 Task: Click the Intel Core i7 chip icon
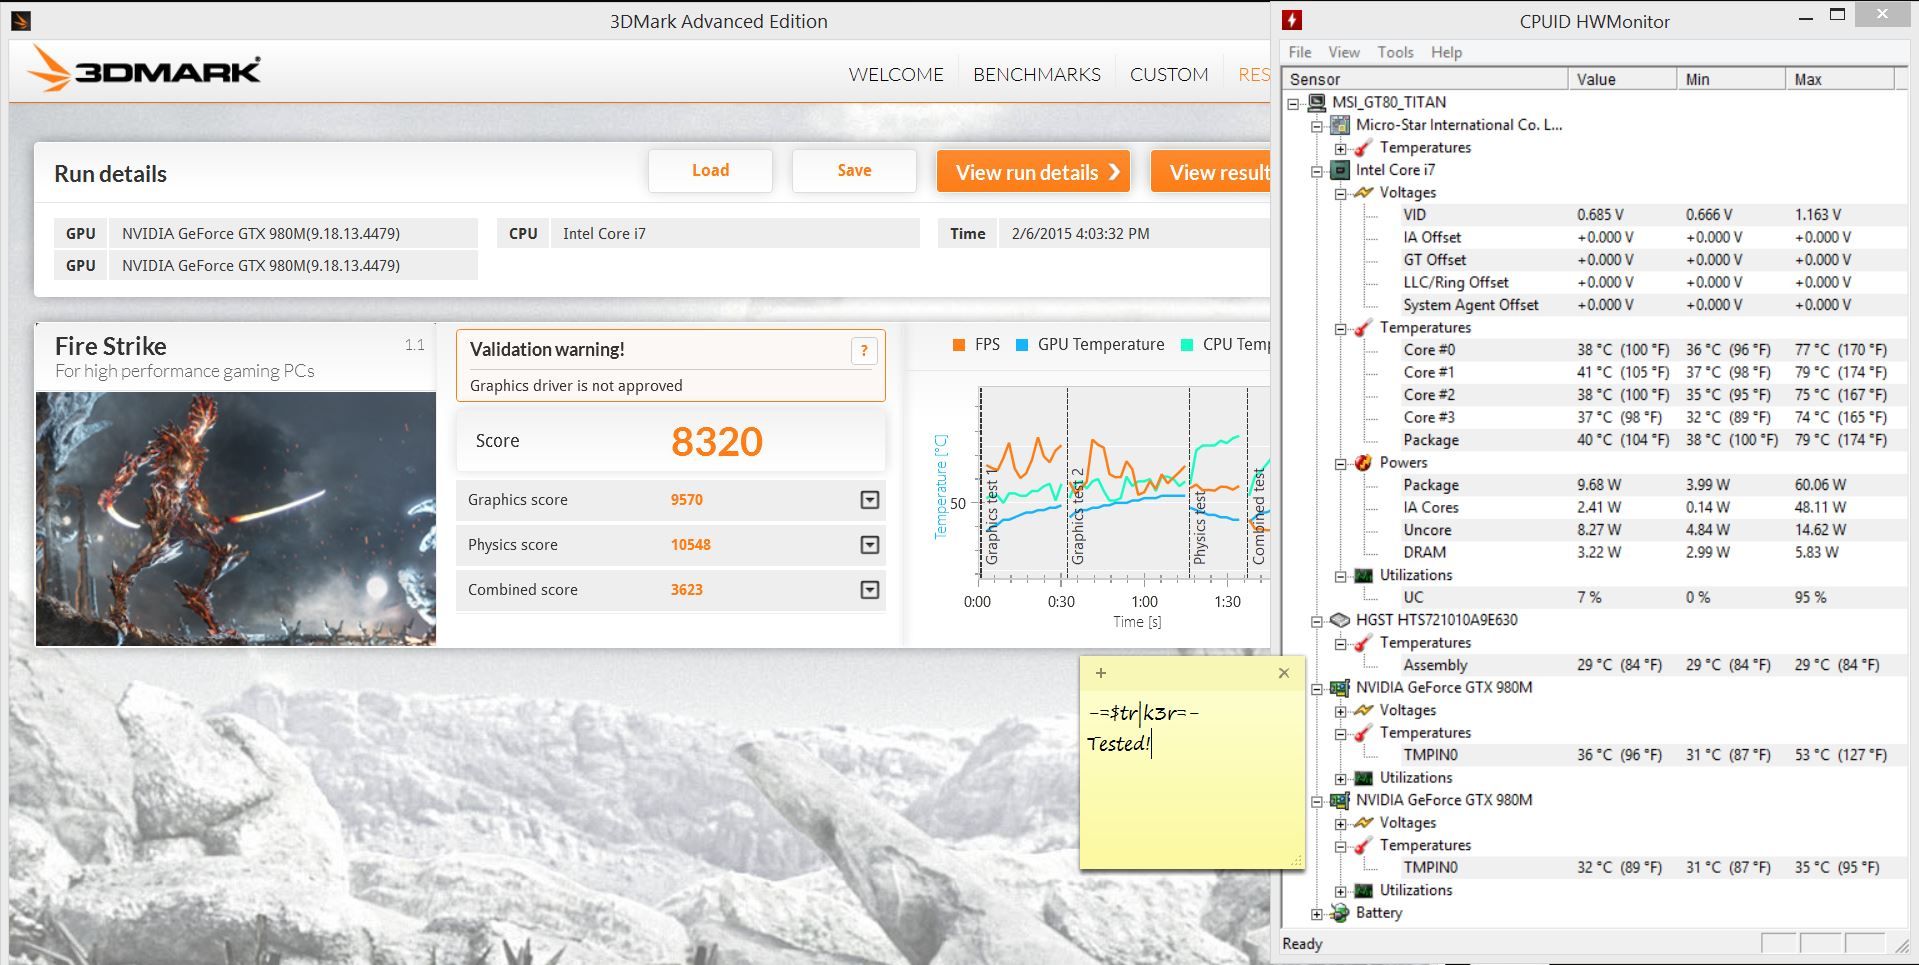[x=1340, y=170]
